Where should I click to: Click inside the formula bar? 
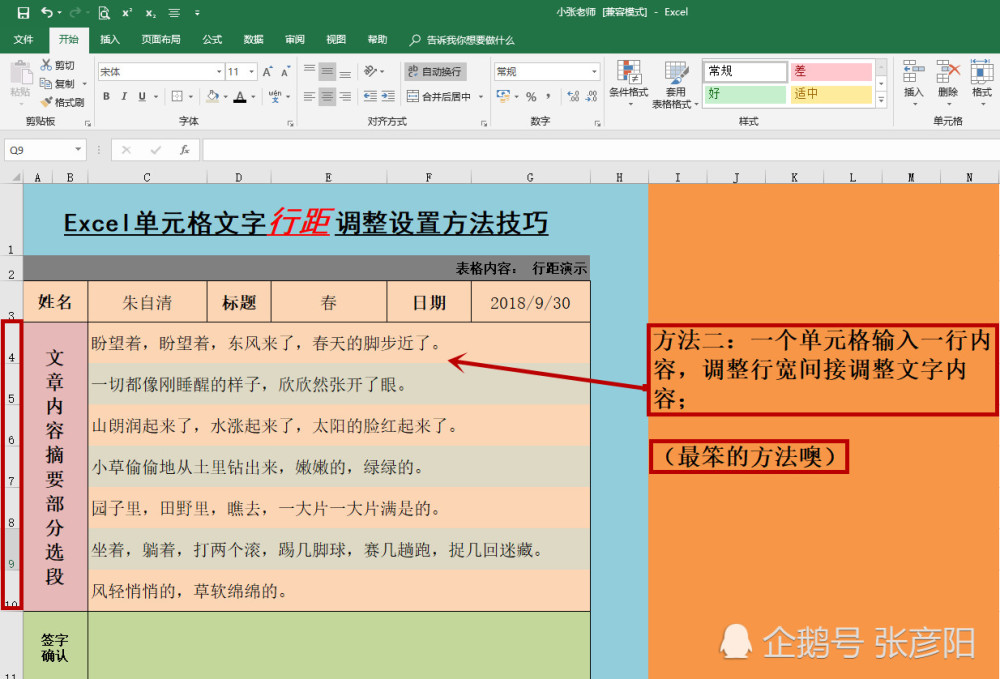[x=599, y=150]
